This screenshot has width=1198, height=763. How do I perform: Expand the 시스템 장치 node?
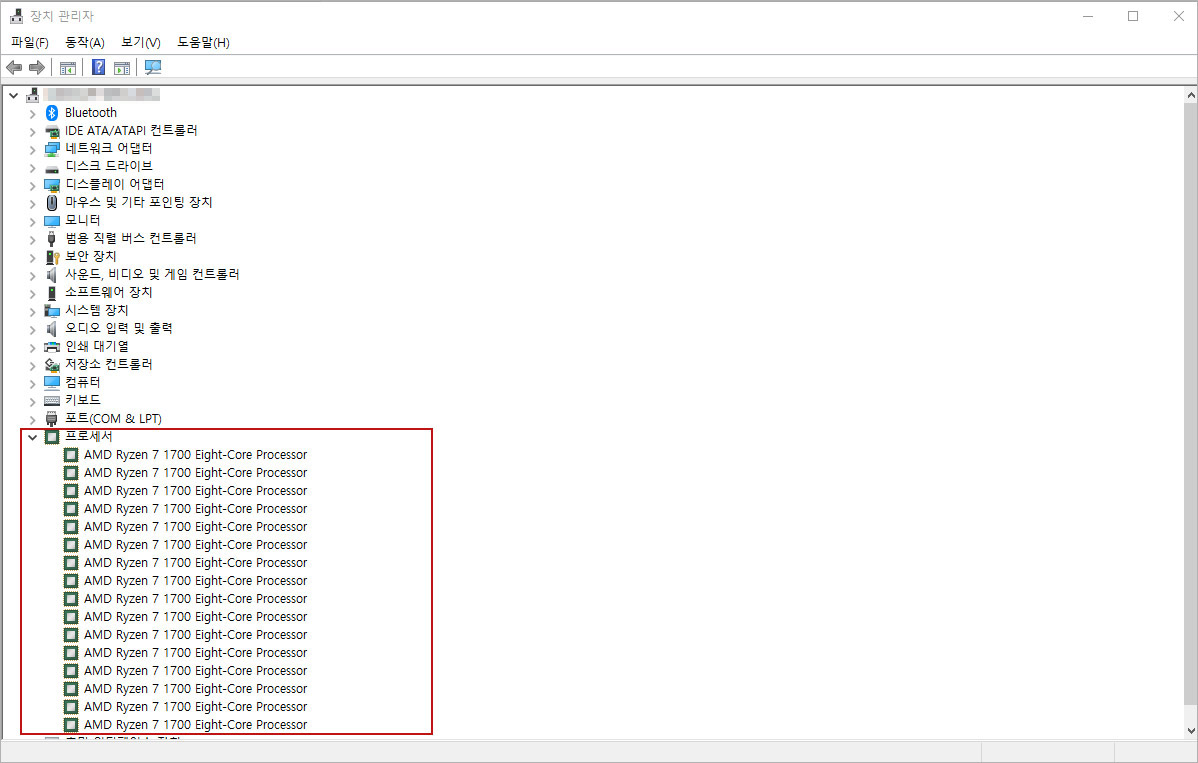(x=32, y=312)
